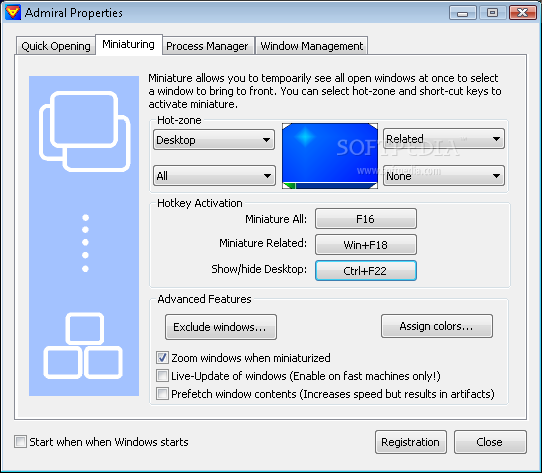Click the Admiral app icon in title bar

tap(13, 13)
